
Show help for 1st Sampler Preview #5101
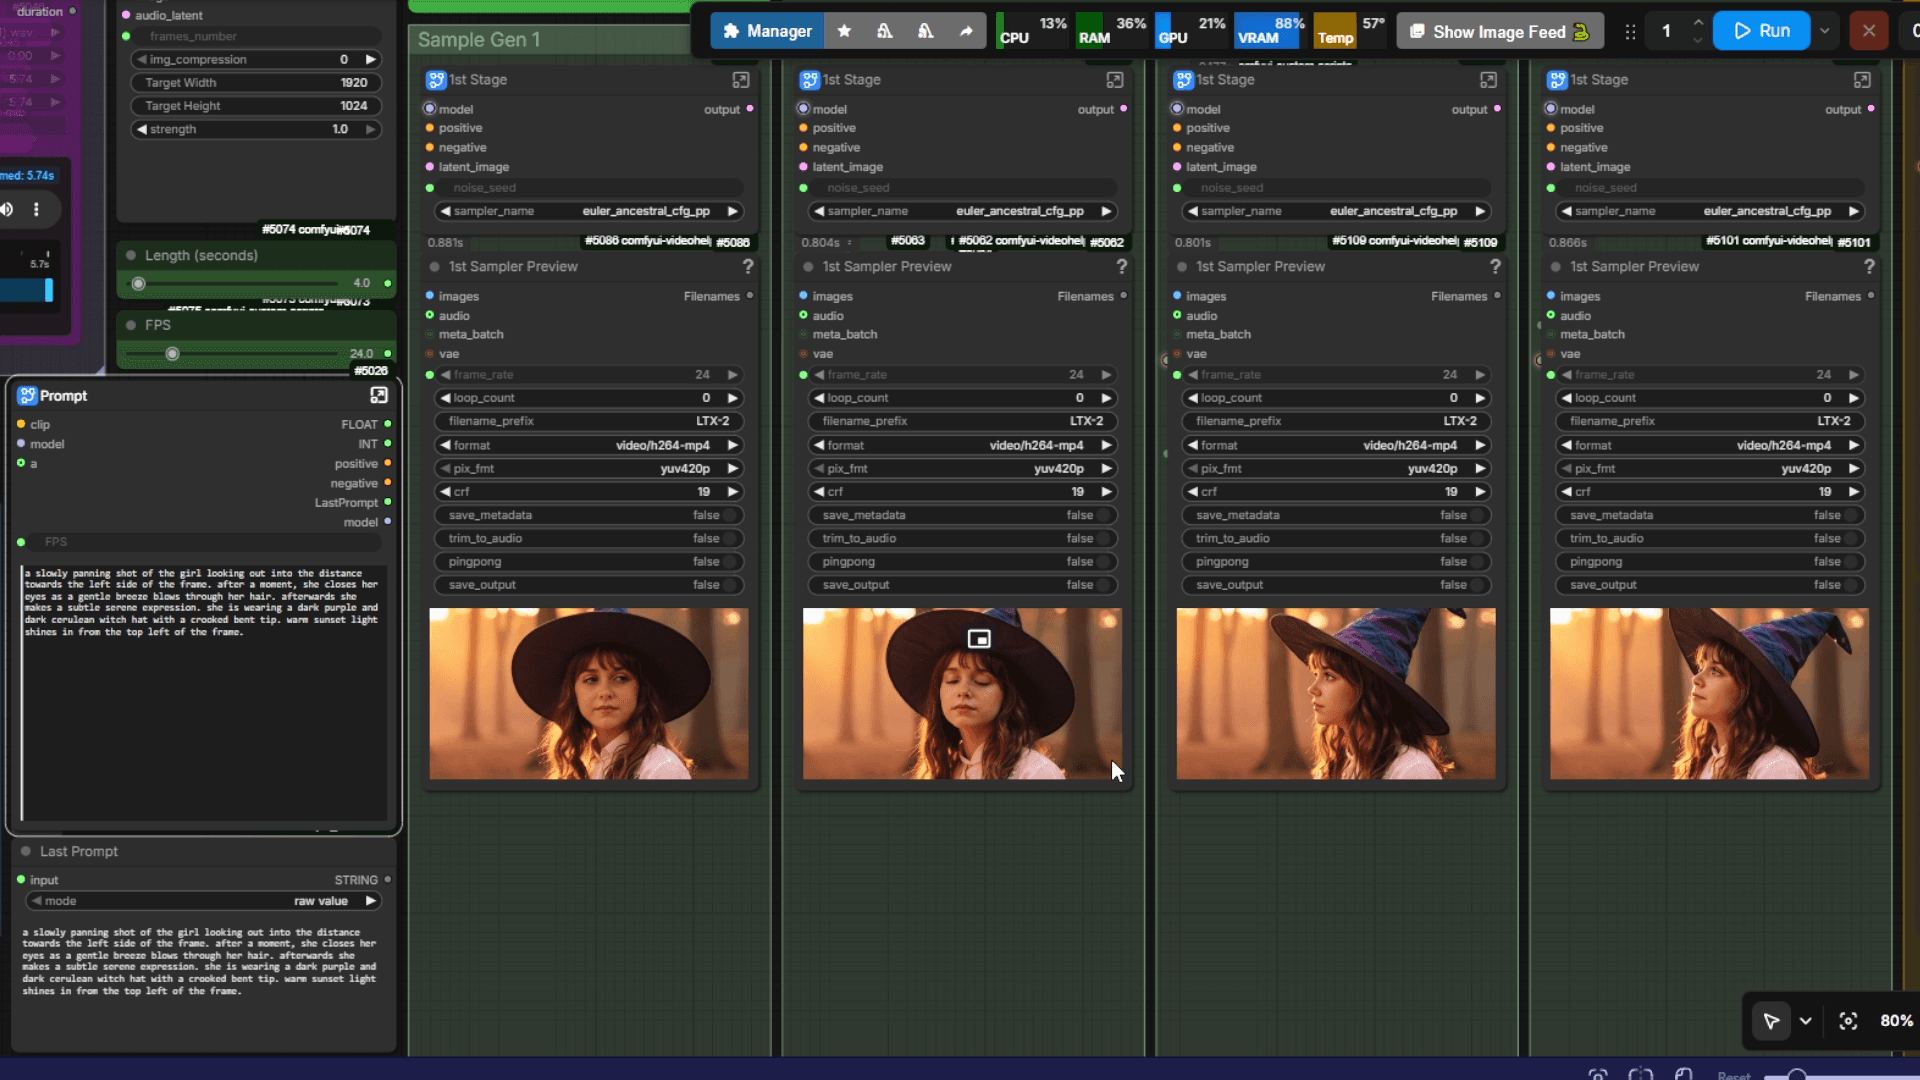(1869, 266)
